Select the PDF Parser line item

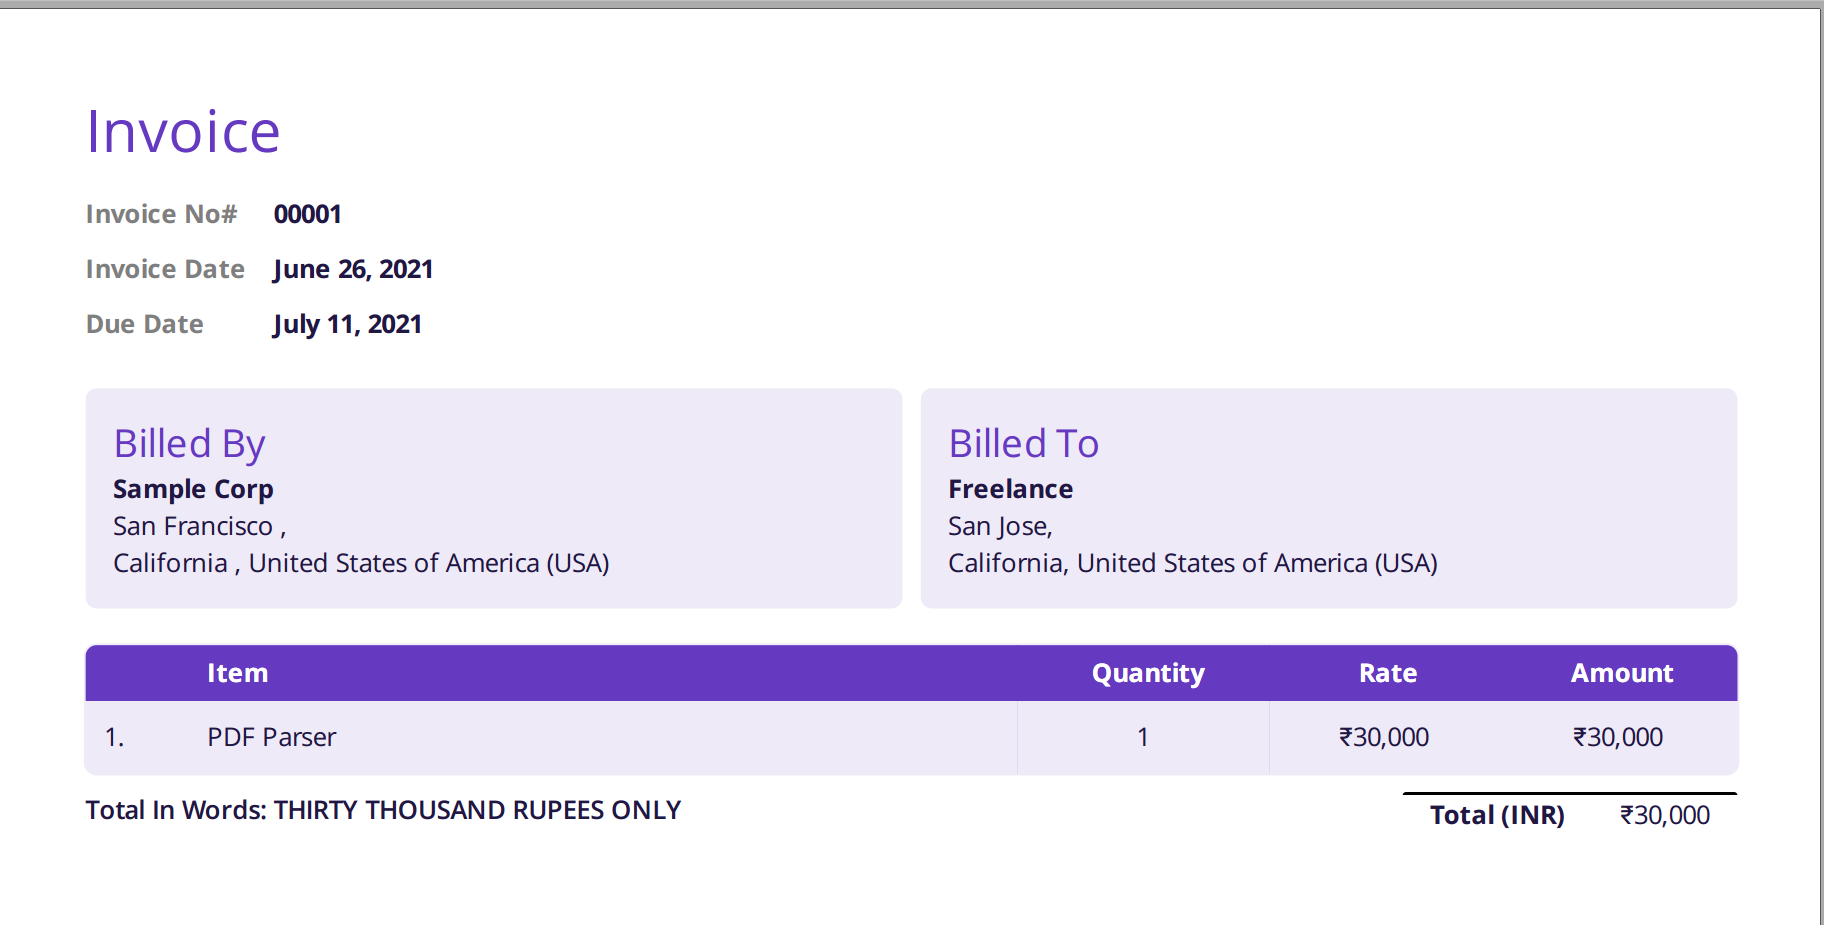coord(271,737)
